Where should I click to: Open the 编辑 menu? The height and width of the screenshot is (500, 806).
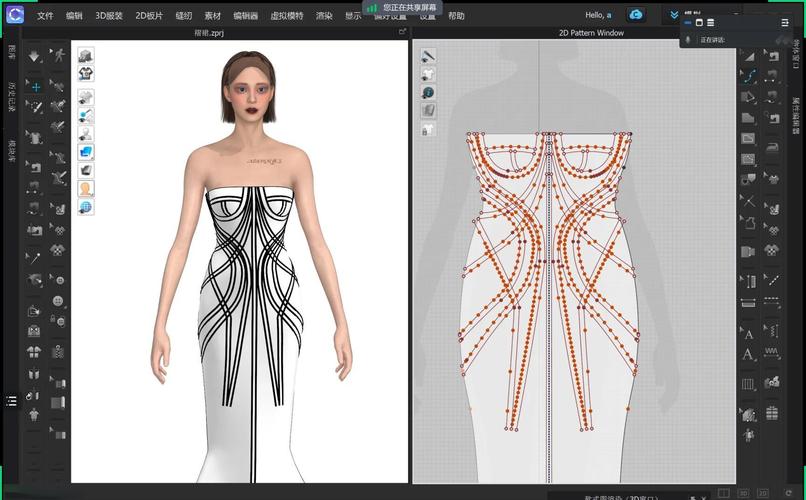coord(74,16)
